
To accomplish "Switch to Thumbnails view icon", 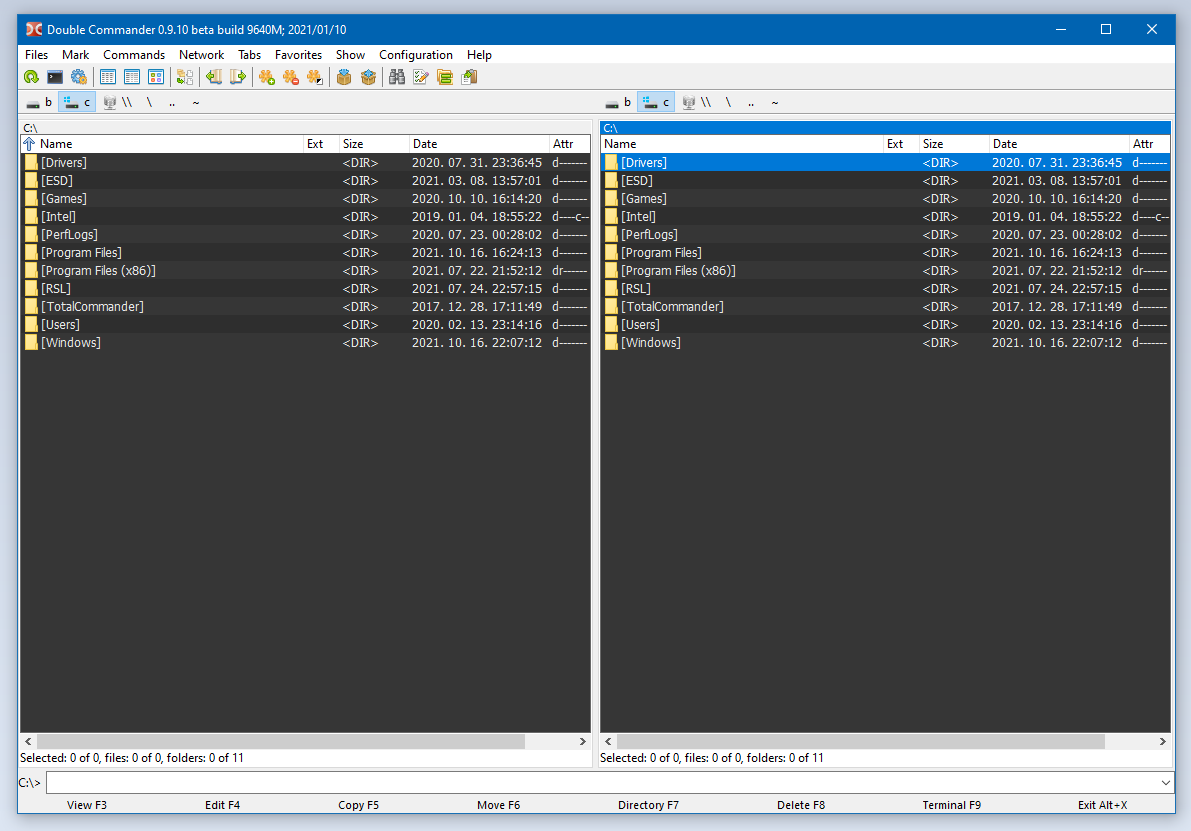I will coord(156,77).
